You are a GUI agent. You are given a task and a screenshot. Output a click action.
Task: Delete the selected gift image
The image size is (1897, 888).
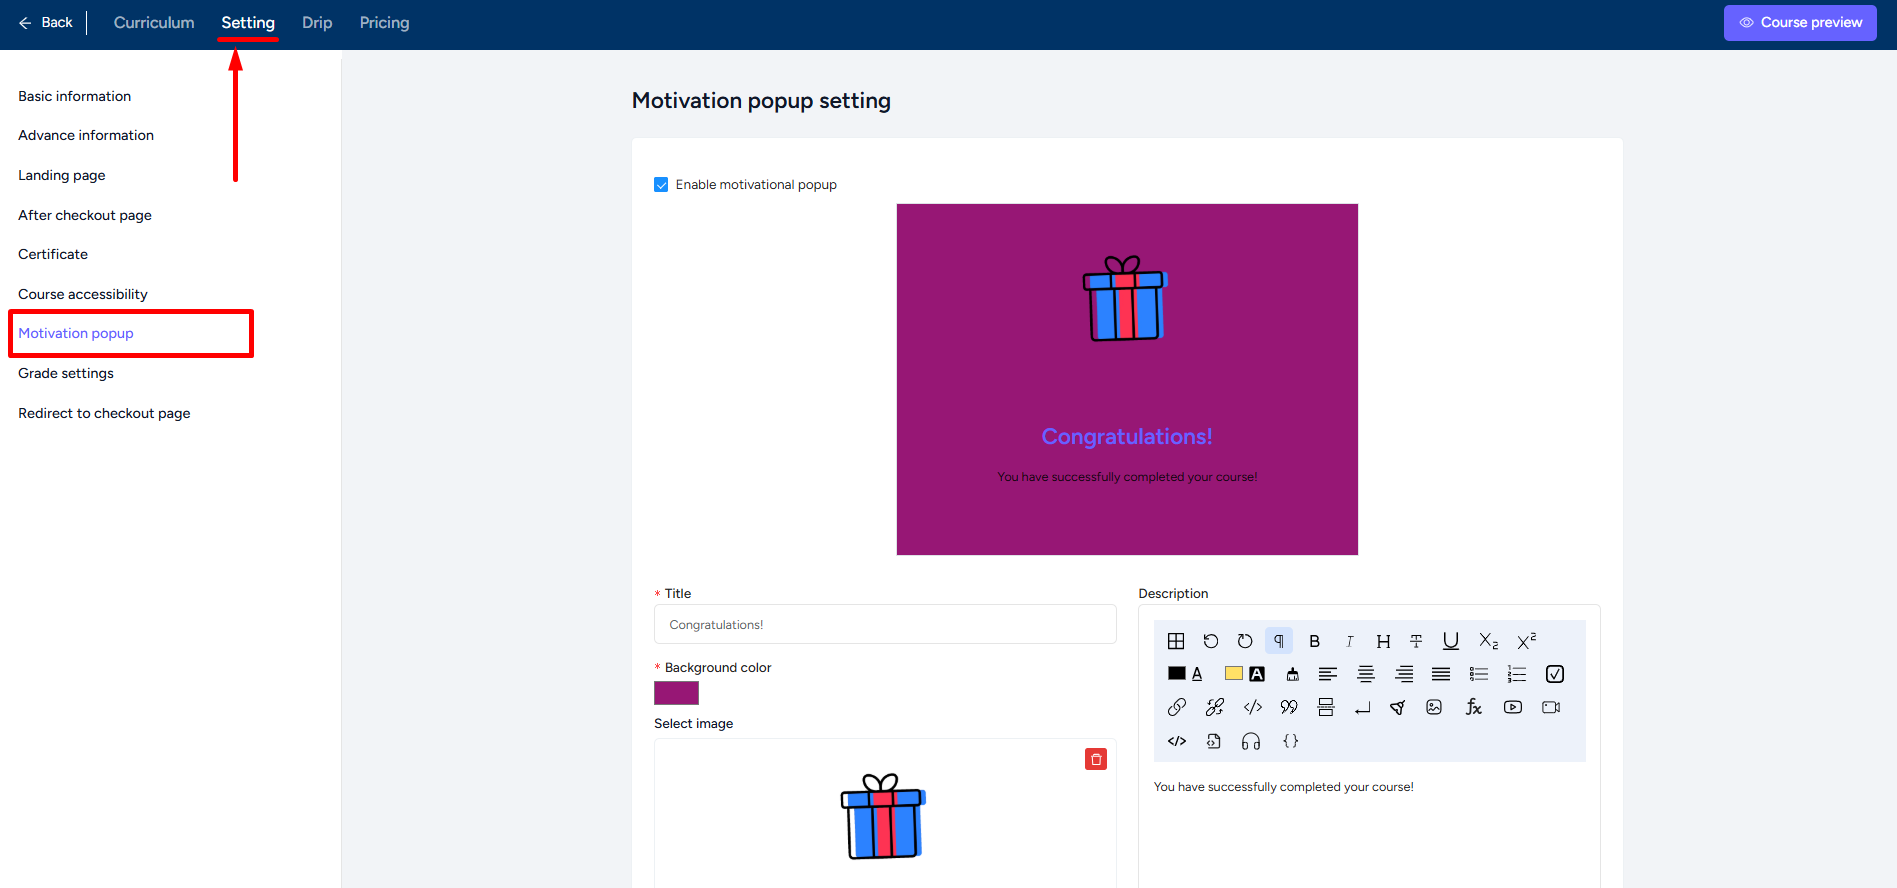1096,759
